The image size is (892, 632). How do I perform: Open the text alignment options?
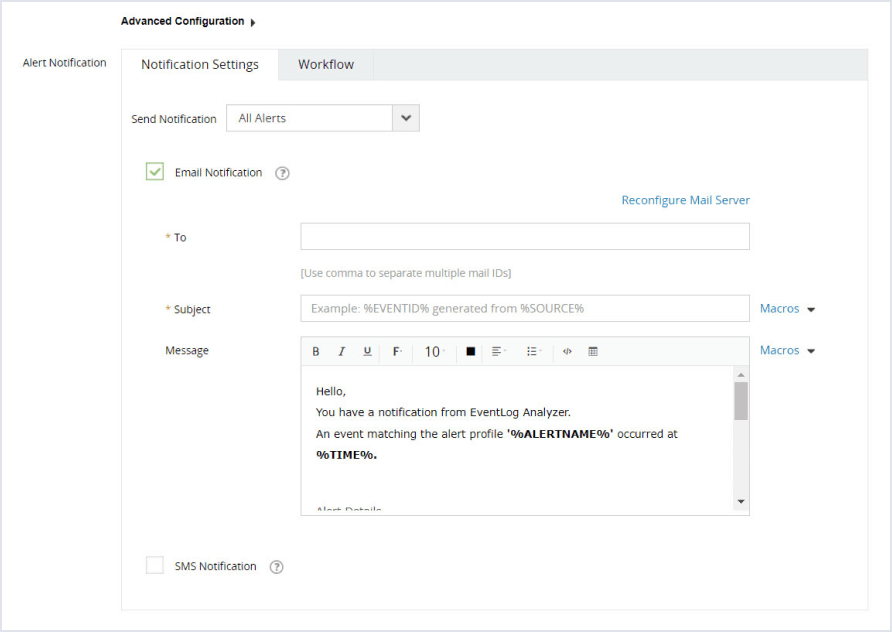499,352
